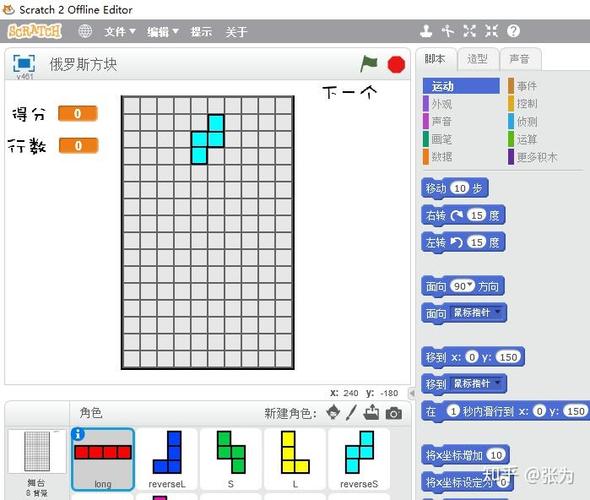Select the duplicate stamp tool

426,31
